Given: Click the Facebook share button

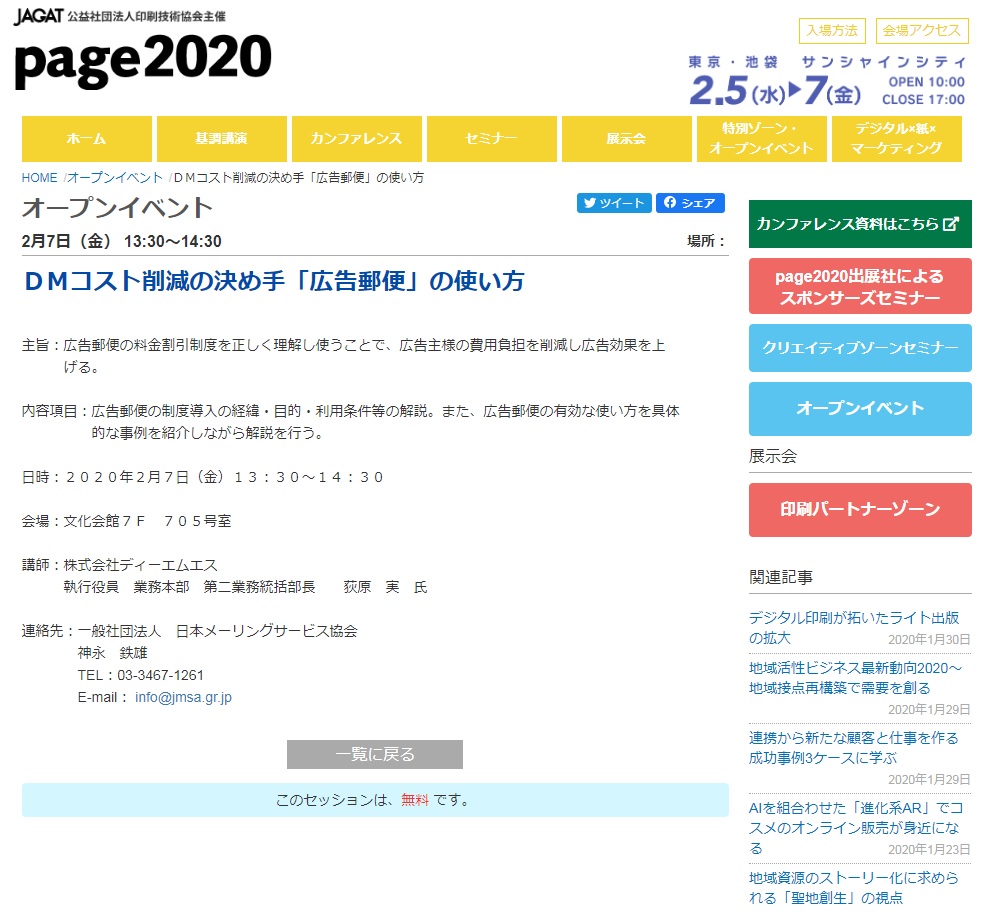Looking at the screenshot, I should pos(690,203).
